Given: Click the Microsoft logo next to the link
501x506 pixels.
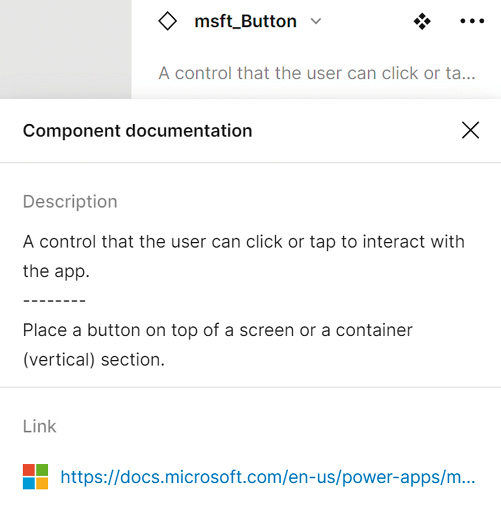Looking at the screenshot, I should 35,476.
